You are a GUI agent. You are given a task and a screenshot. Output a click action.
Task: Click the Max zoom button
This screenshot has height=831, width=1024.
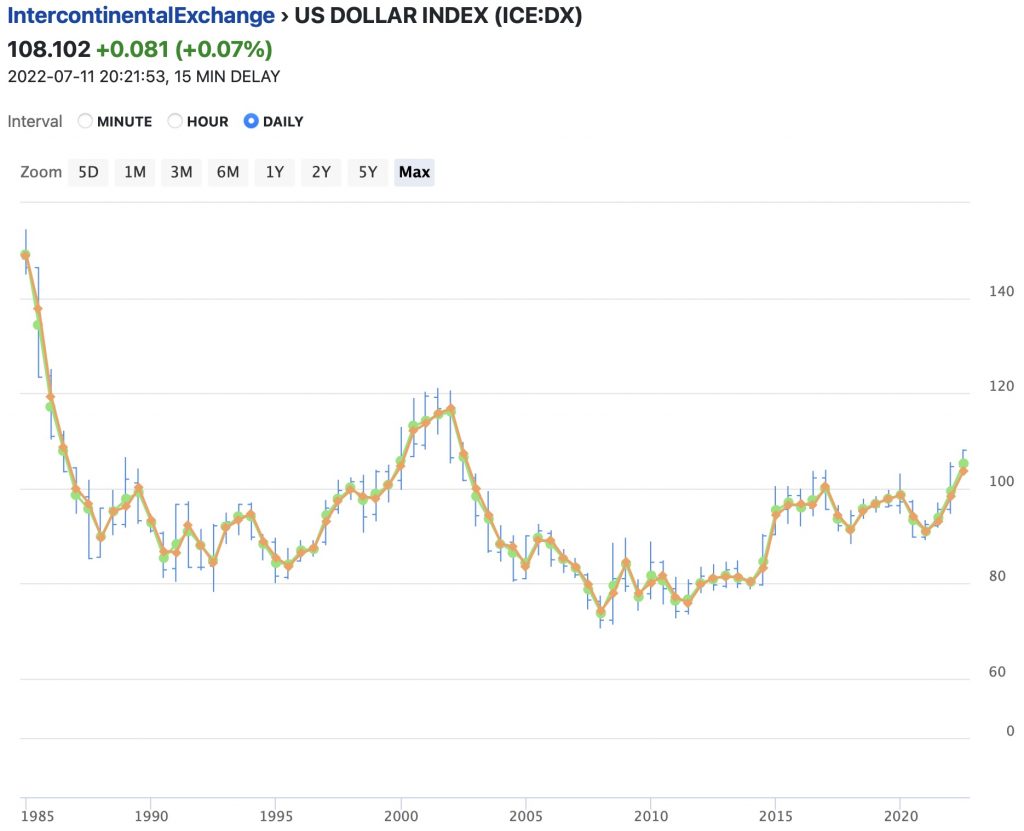click(414, 172)
